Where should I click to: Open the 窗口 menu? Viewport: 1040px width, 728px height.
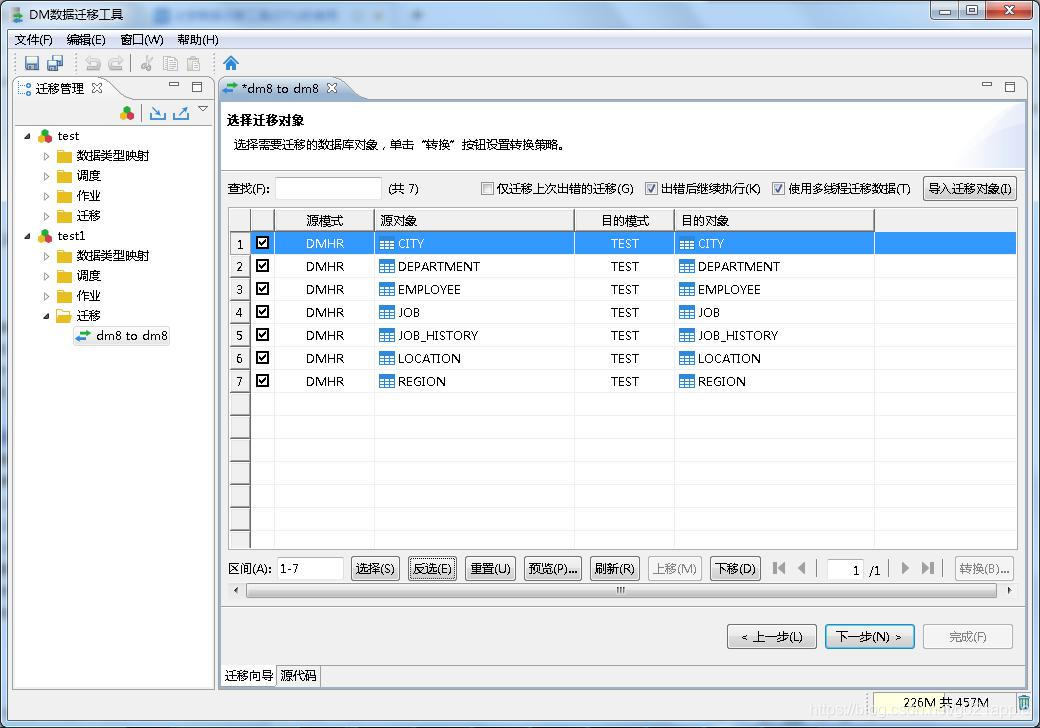(140, 40)
